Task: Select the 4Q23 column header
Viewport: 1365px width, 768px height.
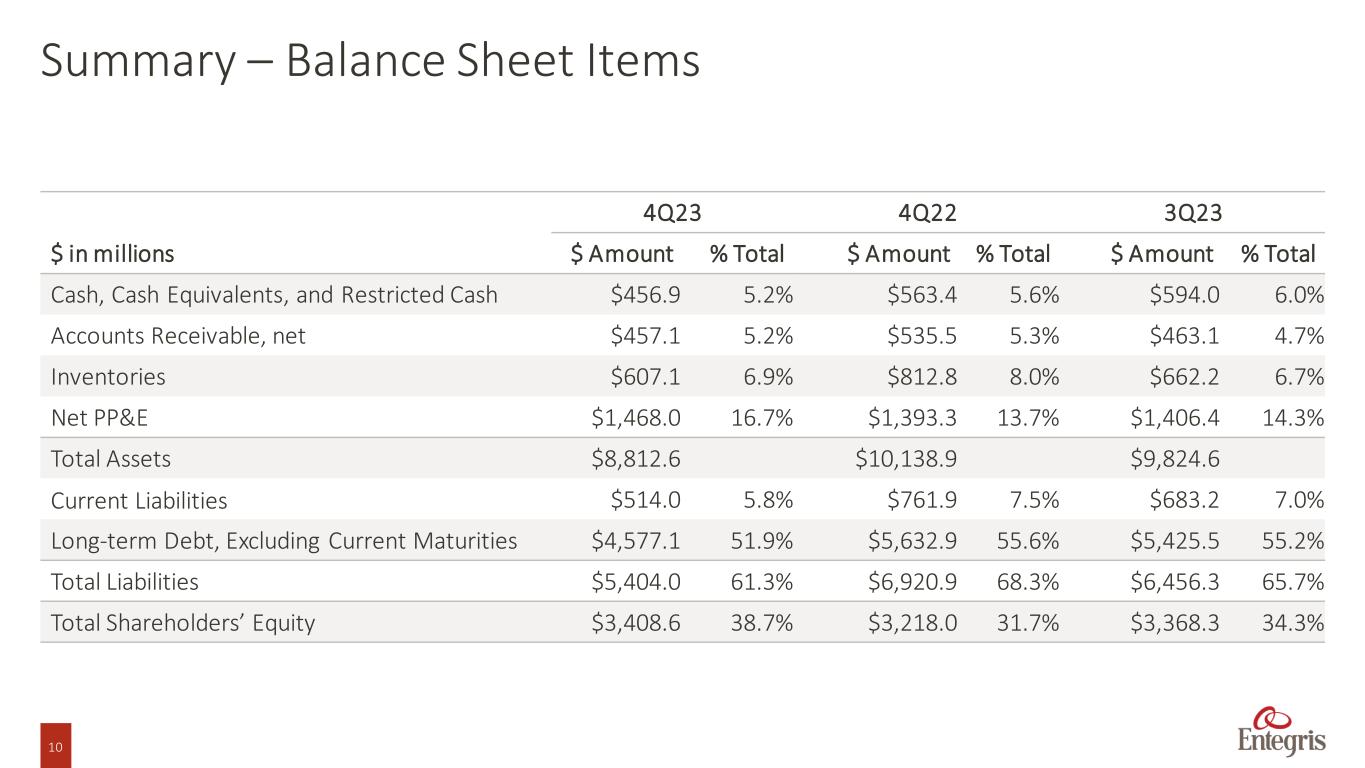Action: [x=670, y=212]
